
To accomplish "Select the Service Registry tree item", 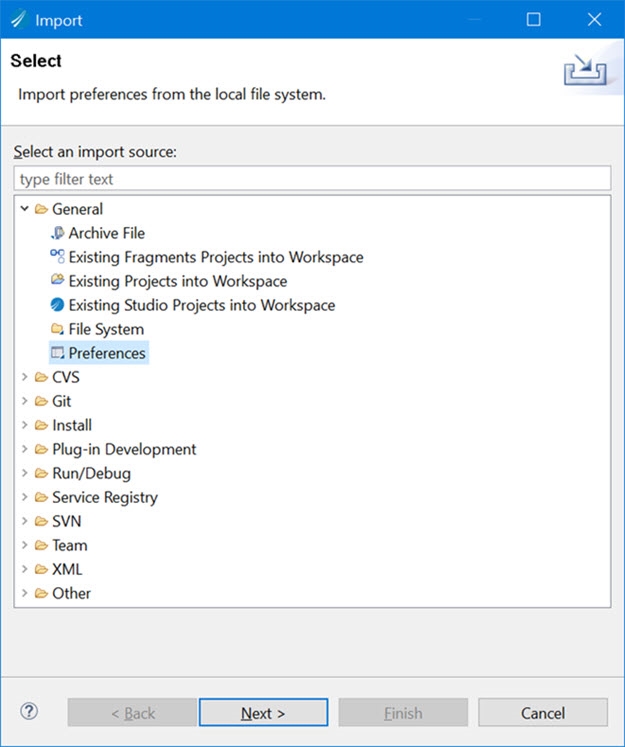I will [104, 497].
